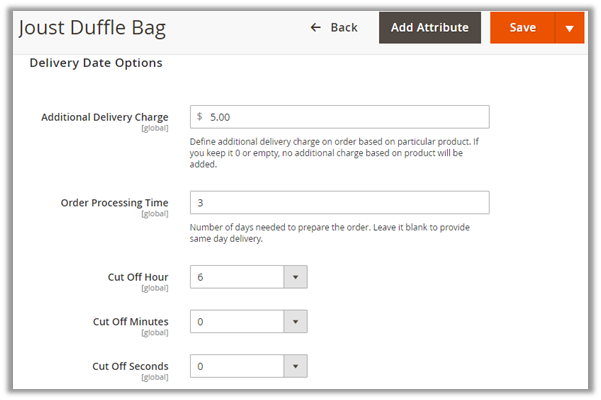
Task: Focus the Order Processing Time field
Action: pos(339,203)
